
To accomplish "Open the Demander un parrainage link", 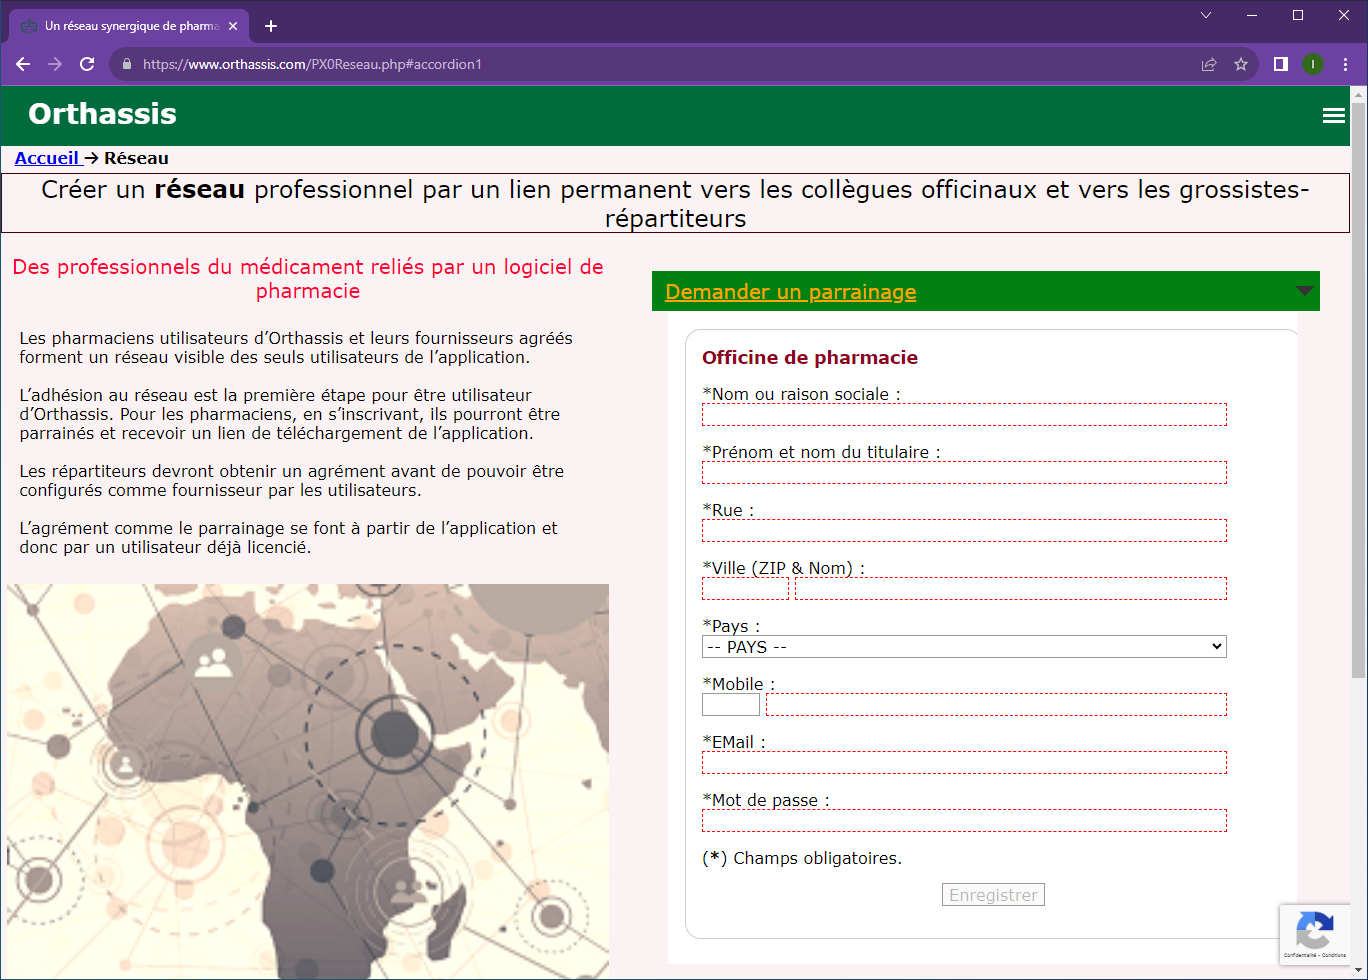I will [x=790, y=292].
